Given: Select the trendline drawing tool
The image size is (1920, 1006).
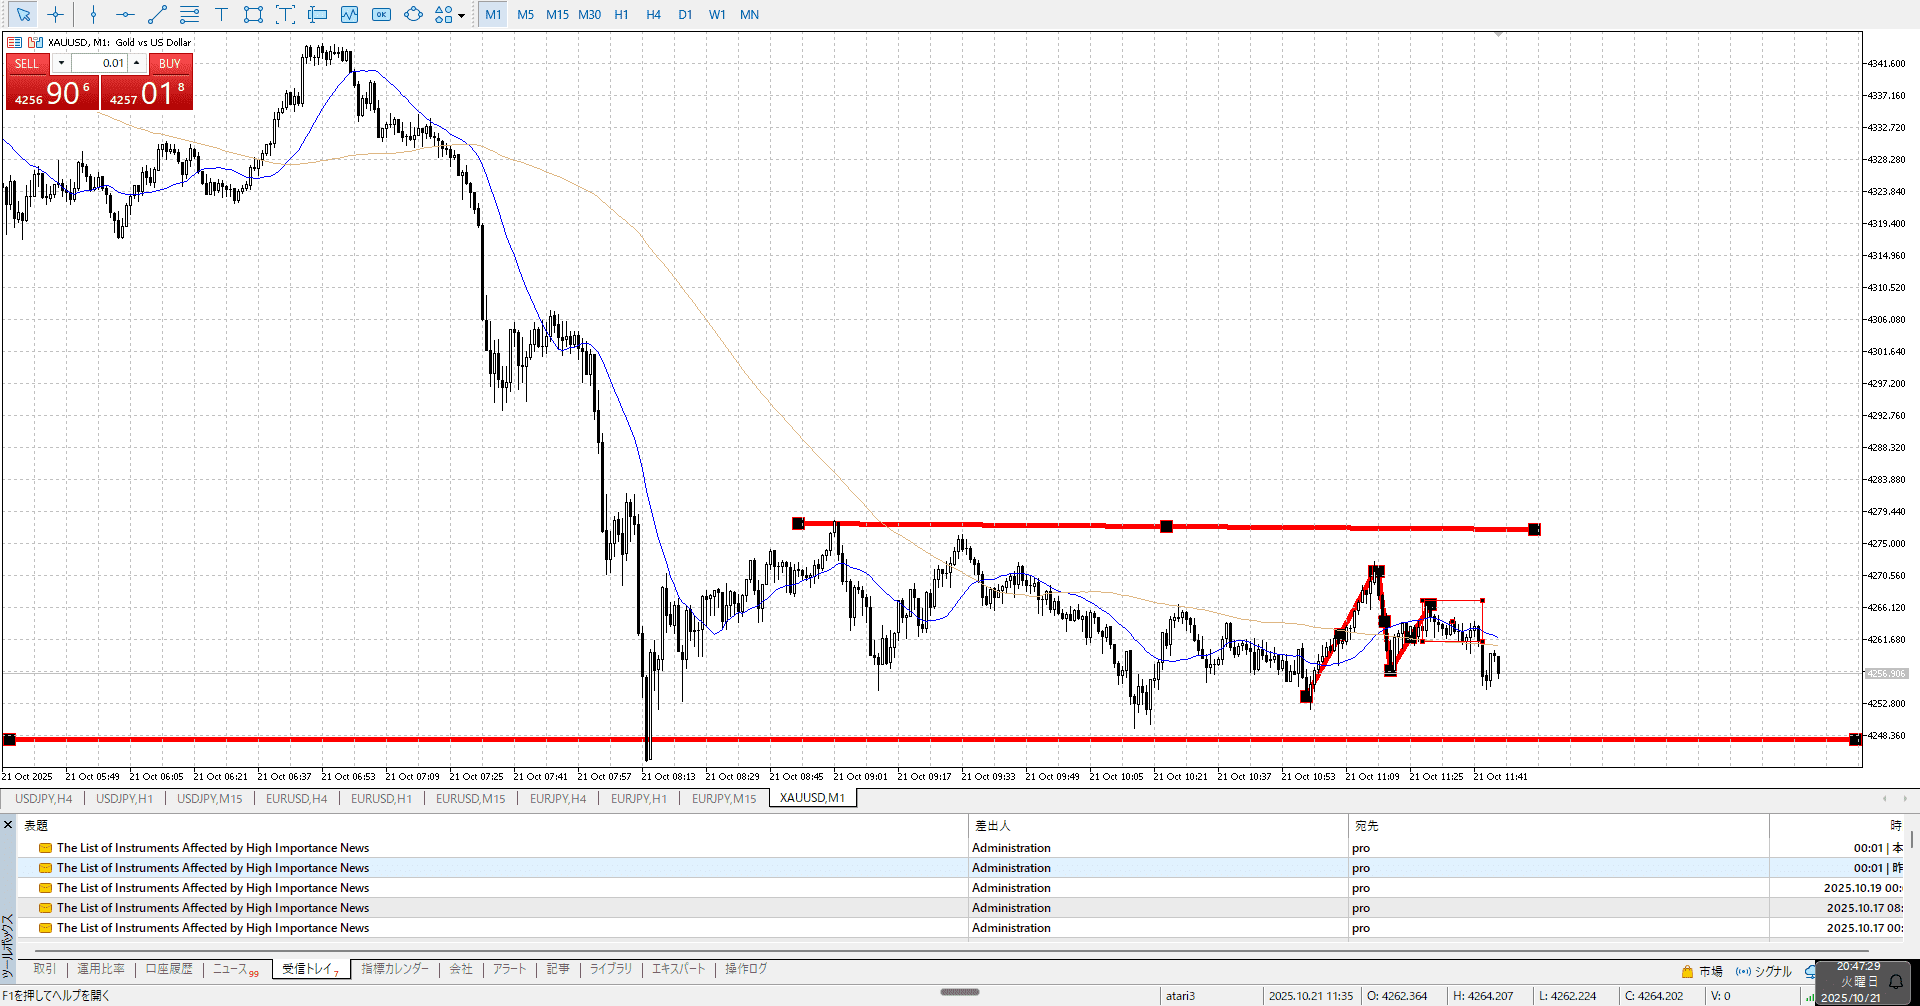Looking at the screenshot, I should pos(157,14).
